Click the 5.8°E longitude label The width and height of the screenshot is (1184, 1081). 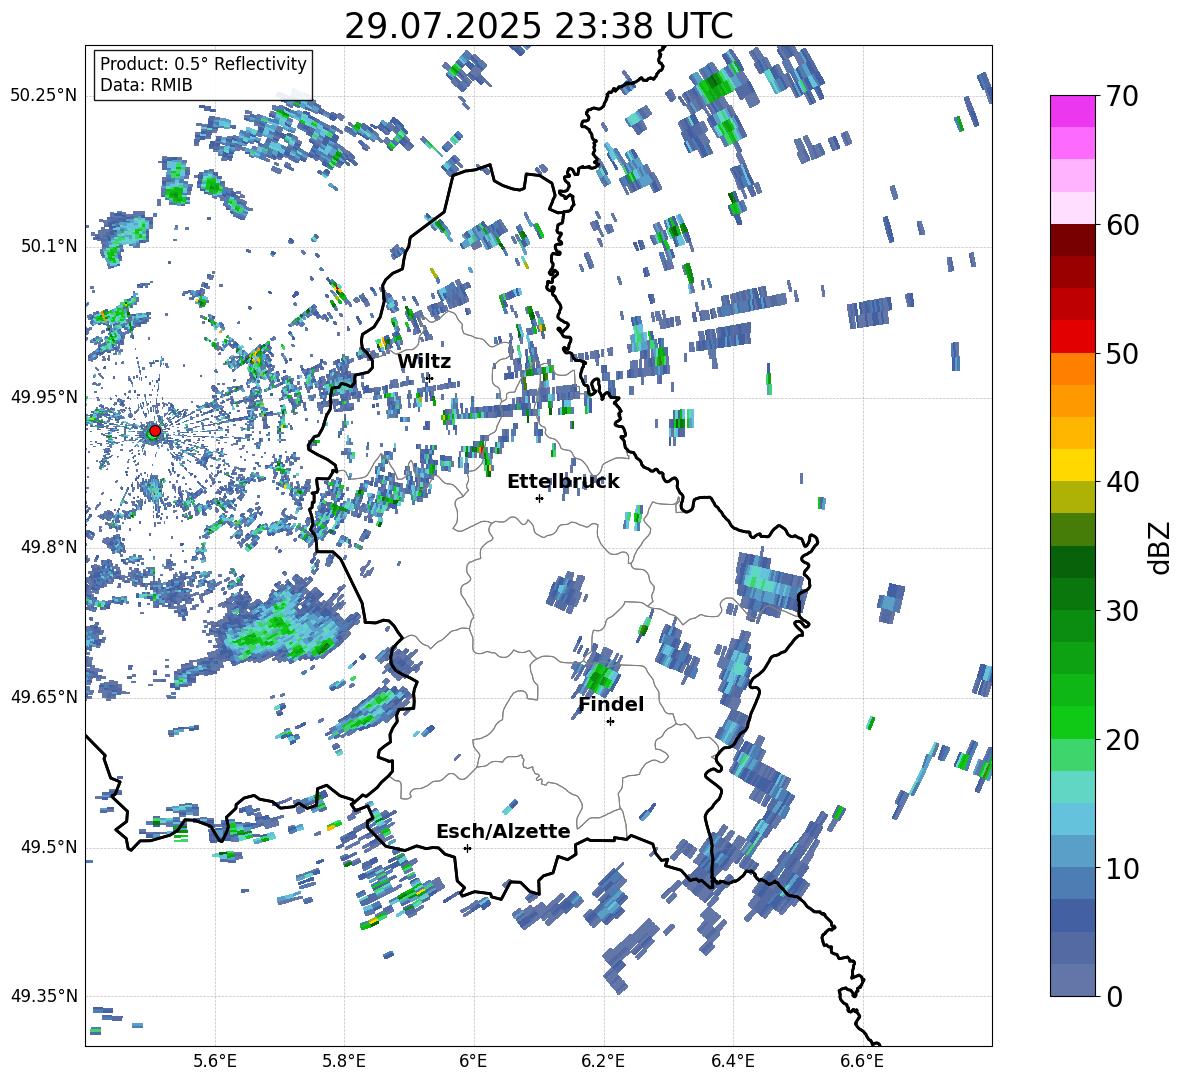pos(344,1061)
